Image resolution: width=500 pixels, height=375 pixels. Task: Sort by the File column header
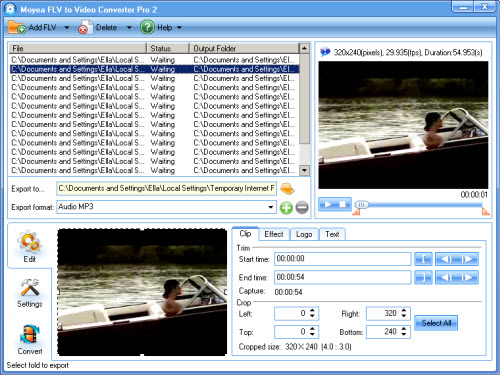(77, 48)
